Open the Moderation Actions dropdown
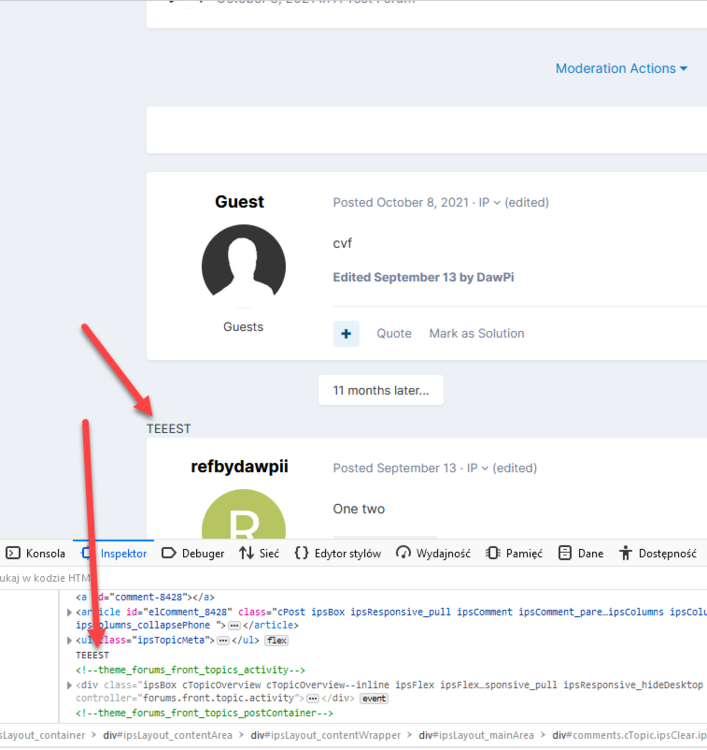 click(x=621, y=68)
